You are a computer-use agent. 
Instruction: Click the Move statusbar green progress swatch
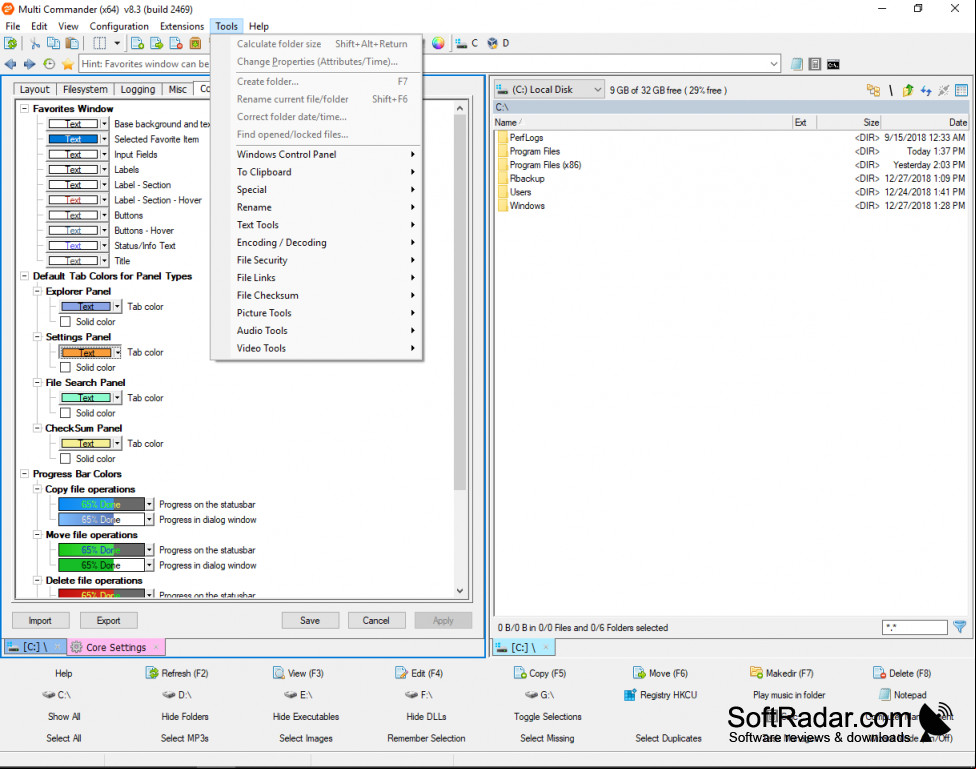pyautogui.click(x=101, y=550)
